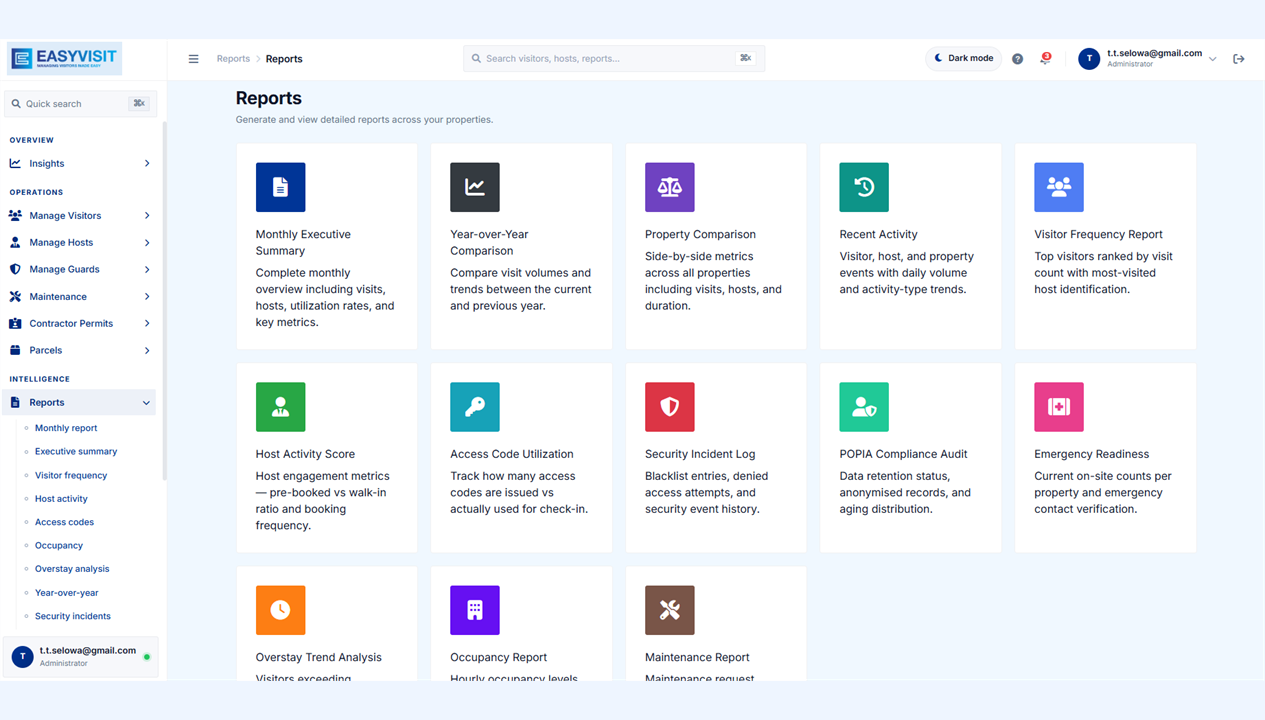The height and width of the screenshot is (720, 1265).
Task: Open the Host Activity Score card title
Action: (x=305, y=454)
